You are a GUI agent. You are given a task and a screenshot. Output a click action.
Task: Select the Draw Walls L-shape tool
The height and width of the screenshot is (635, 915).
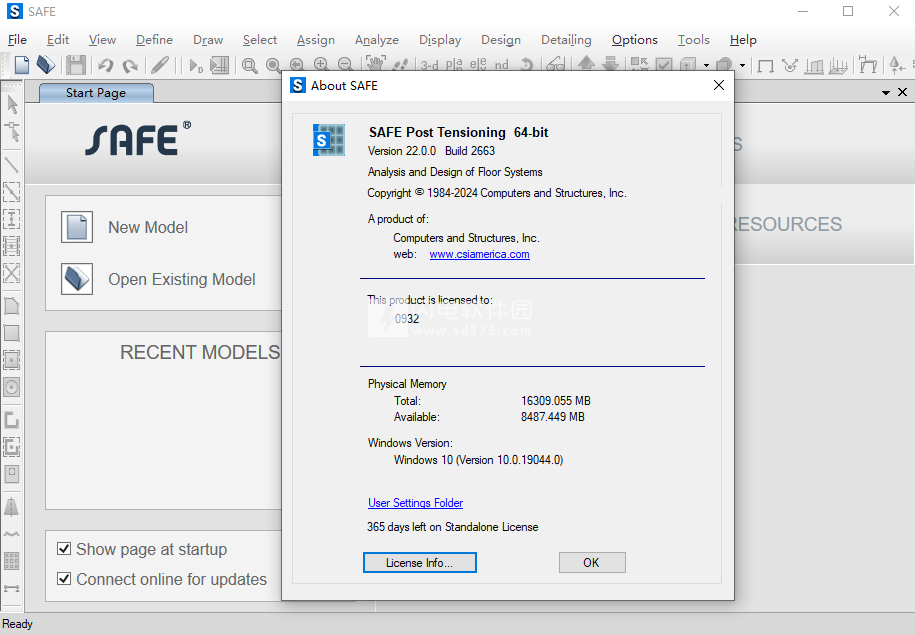coord(12,420)
